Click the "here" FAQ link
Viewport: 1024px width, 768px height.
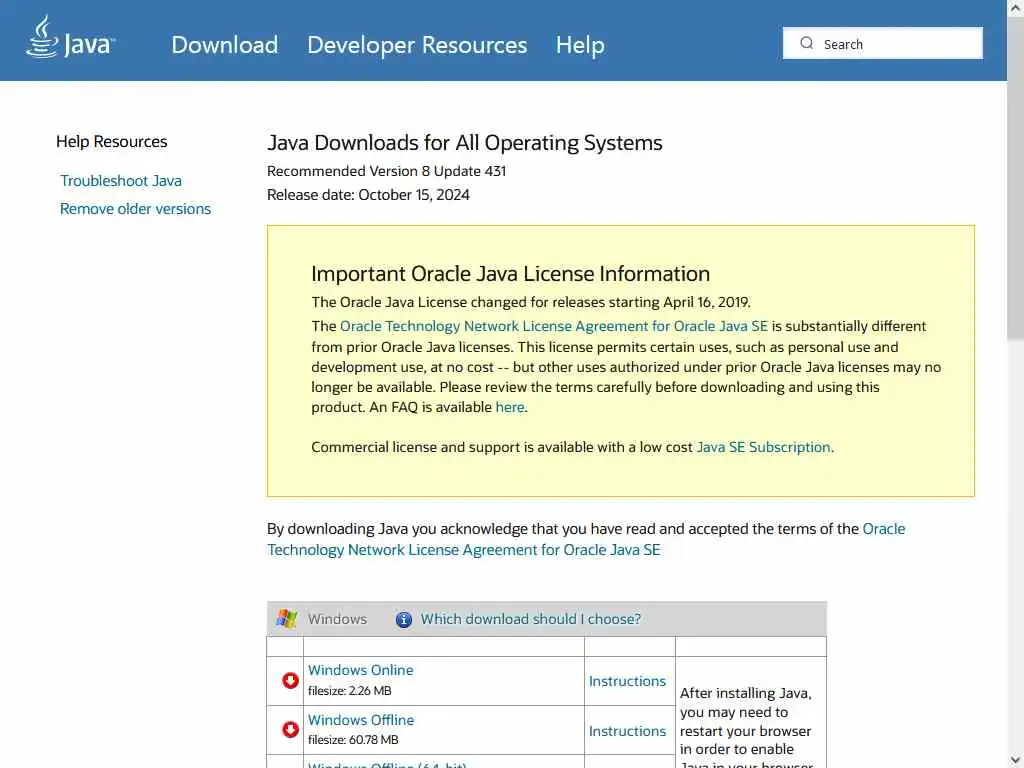pyautogui.click(x=509, y=407)
